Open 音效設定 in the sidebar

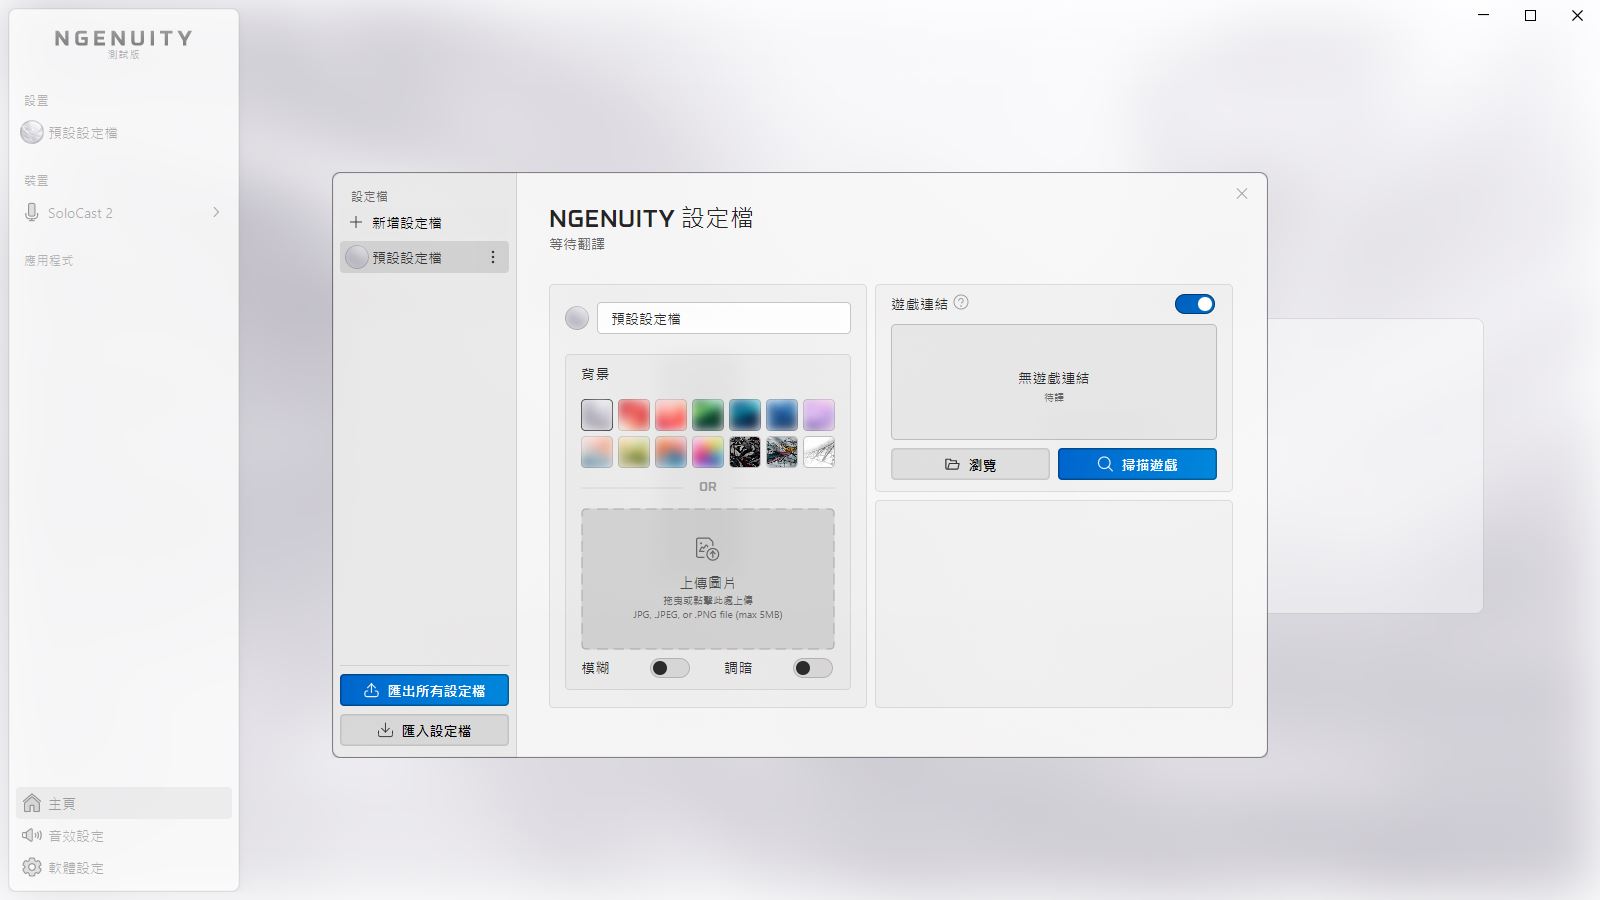(x=124, y=835)
